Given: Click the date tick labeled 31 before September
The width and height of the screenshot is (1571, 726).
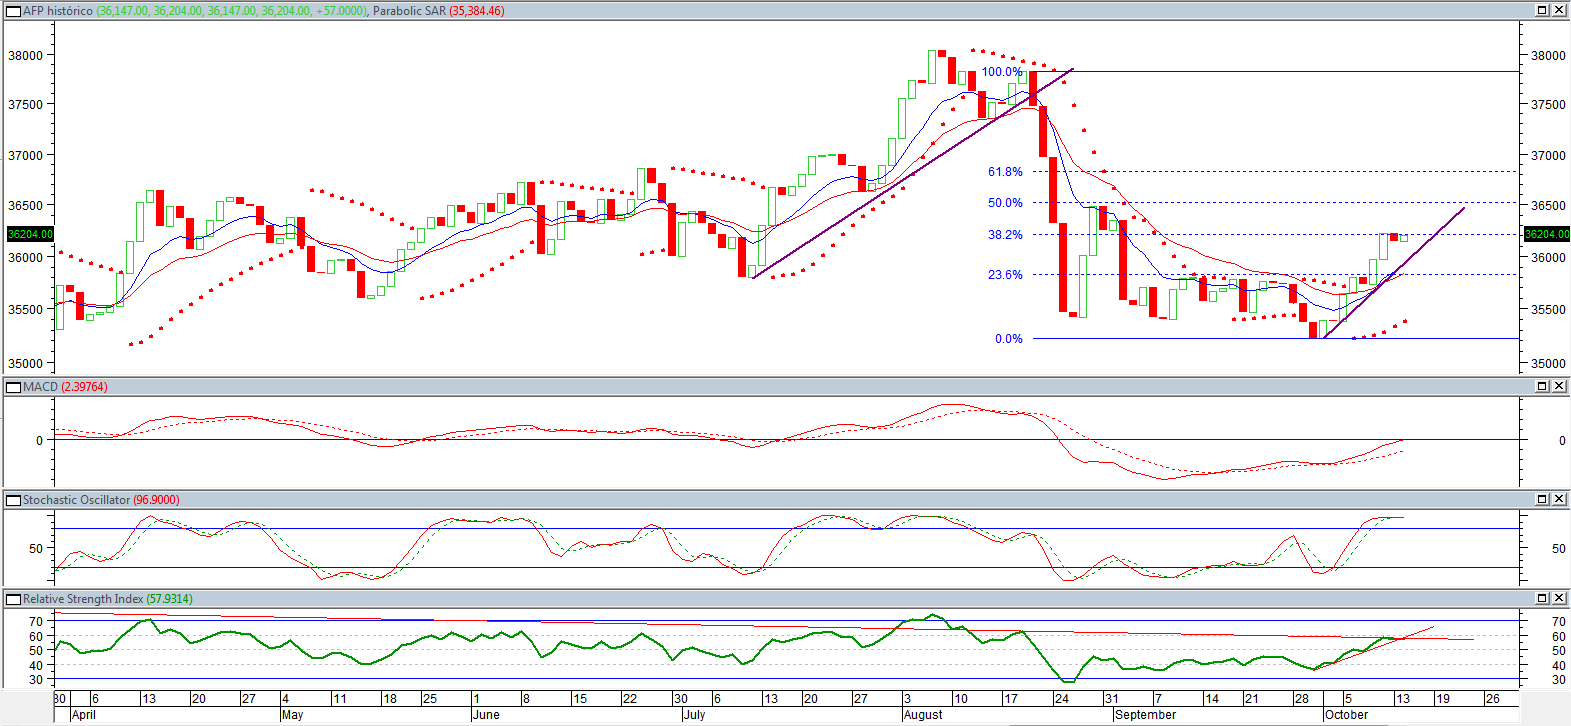Looking at the screenshot, I should pyautogui.click(x=1111, y=699).
